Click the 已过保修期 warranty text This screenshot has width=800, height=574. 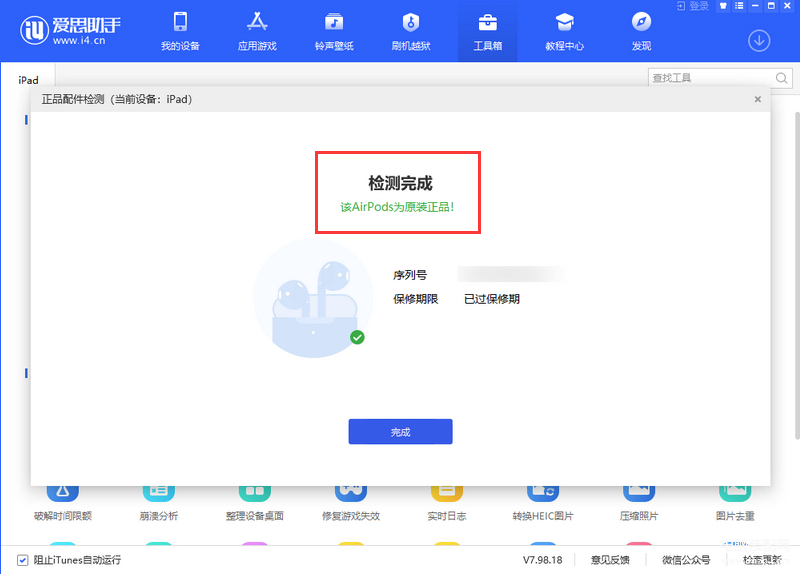pyautogui.click(x=492, y=299)
